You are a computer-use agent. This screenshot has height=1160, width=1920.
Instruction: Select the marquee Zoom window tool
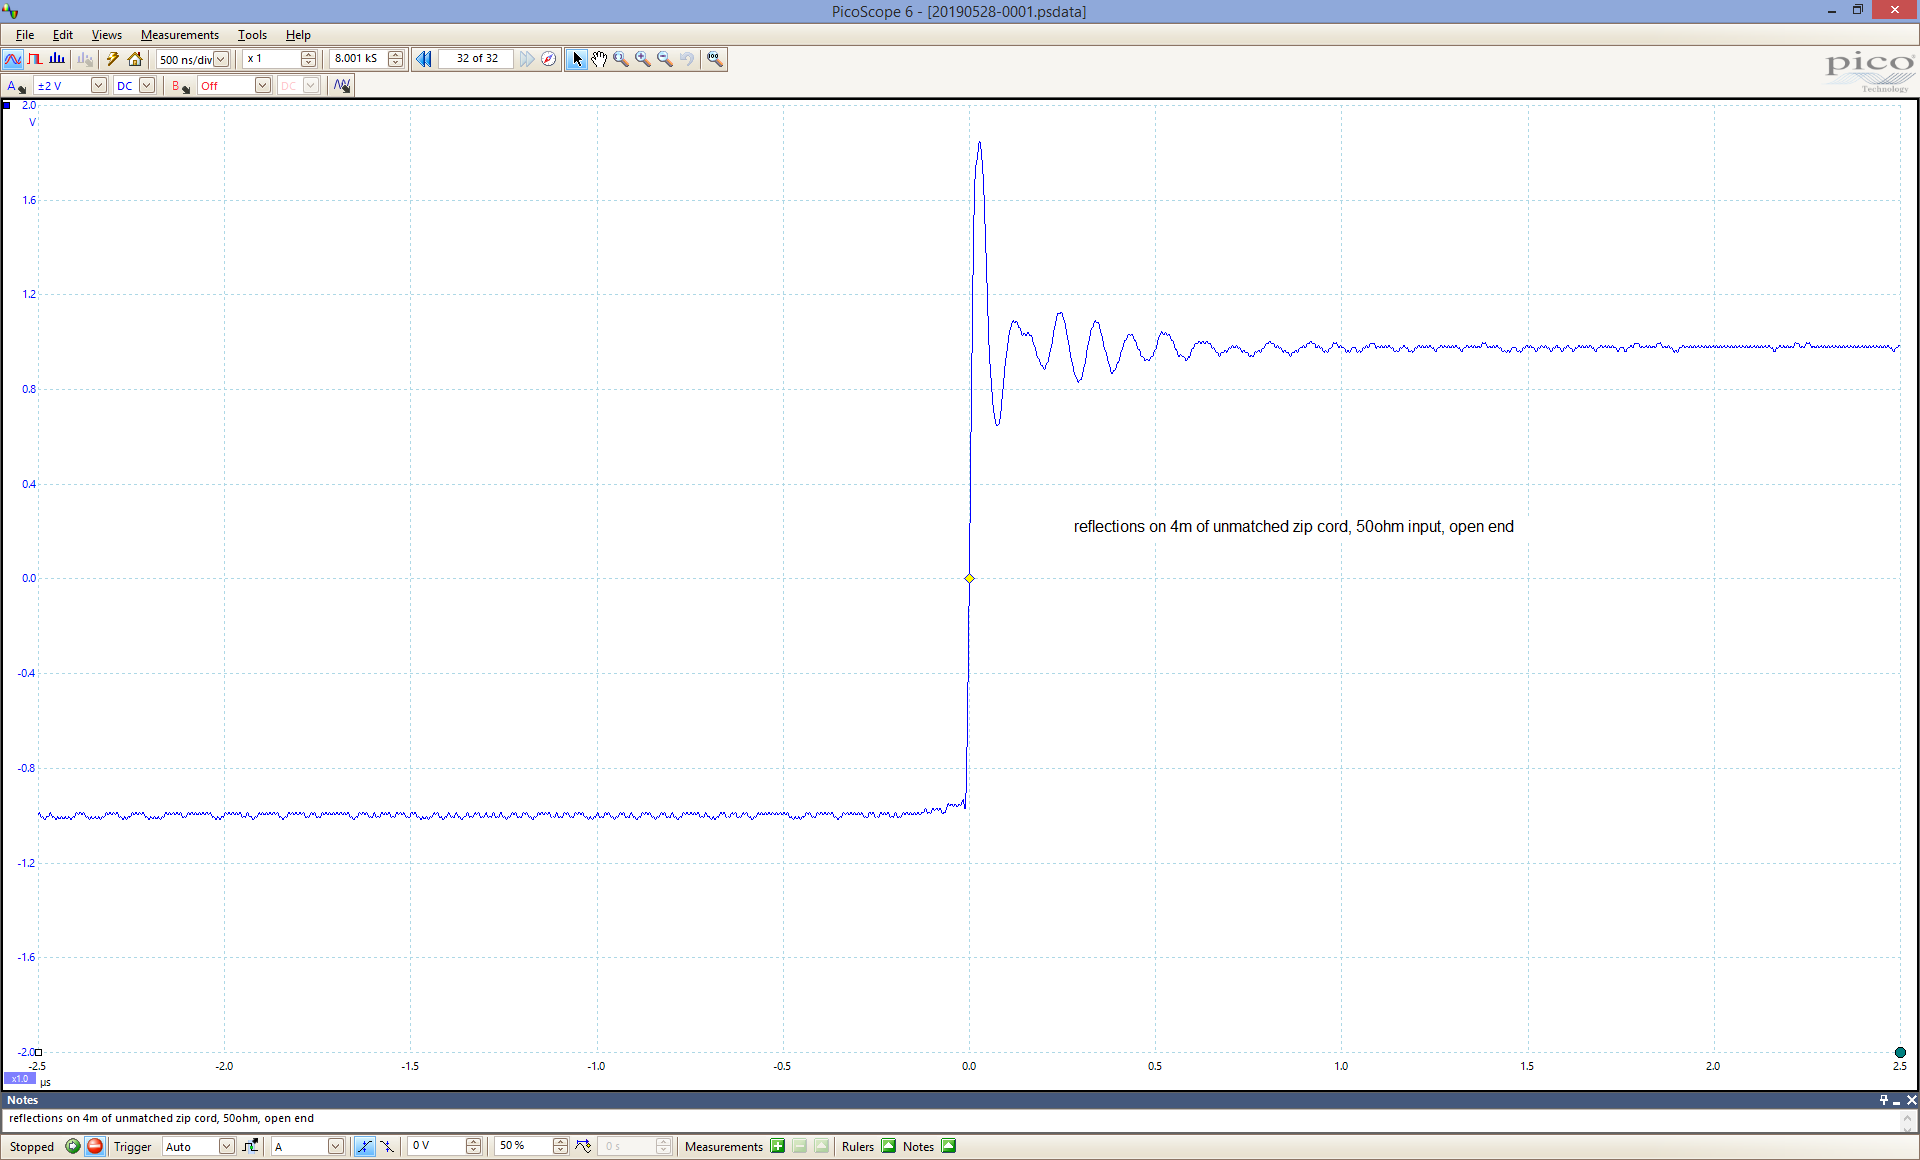click(621, 59)
